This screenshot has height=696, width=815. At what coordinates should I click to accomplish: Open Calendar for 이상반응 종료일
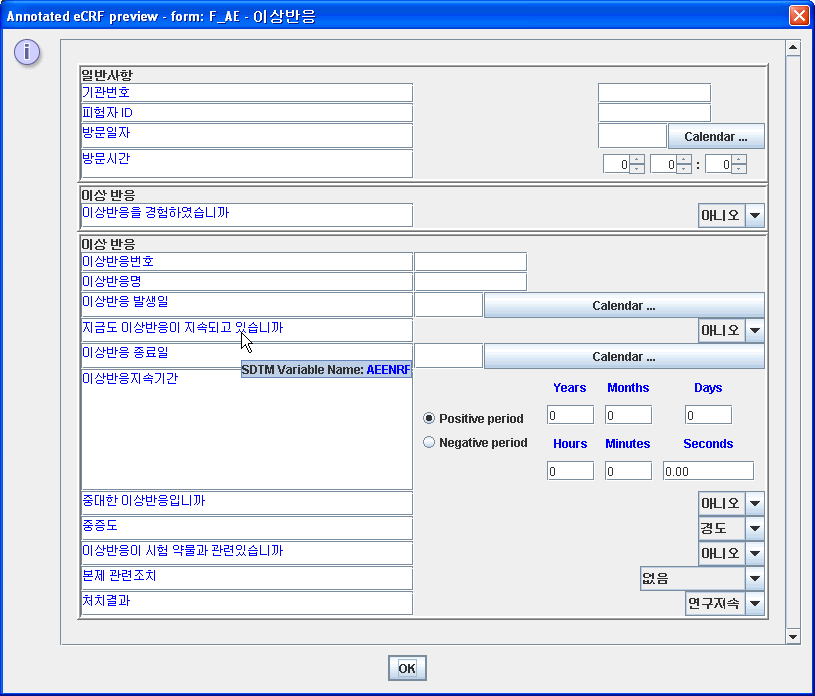click(623, 356)
